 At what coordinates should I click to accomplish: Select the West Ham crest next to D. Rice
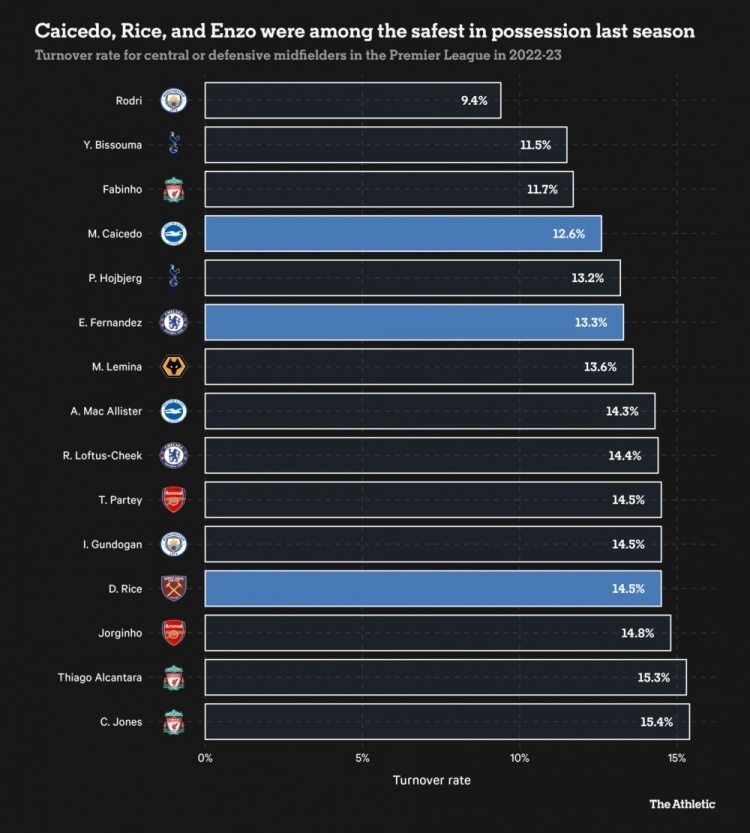(x=174, y=588)
